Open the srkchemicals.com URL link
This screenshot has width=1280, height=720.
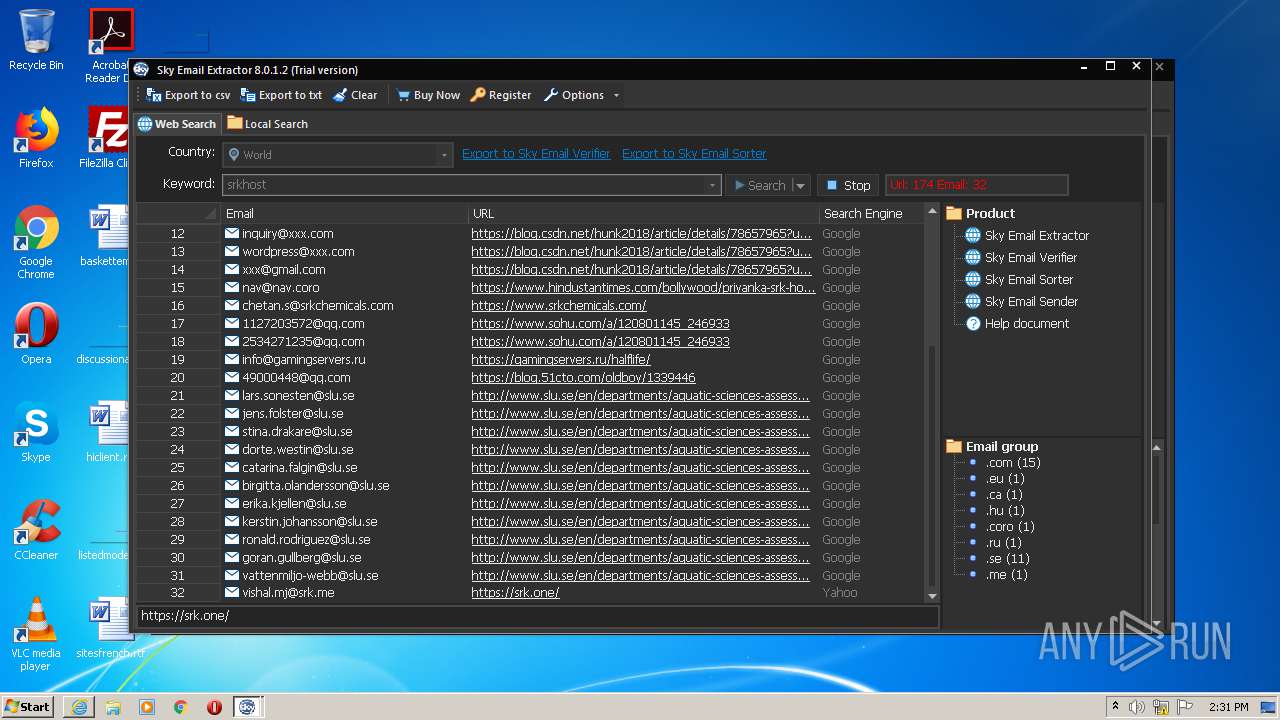[x=559, y=306]
